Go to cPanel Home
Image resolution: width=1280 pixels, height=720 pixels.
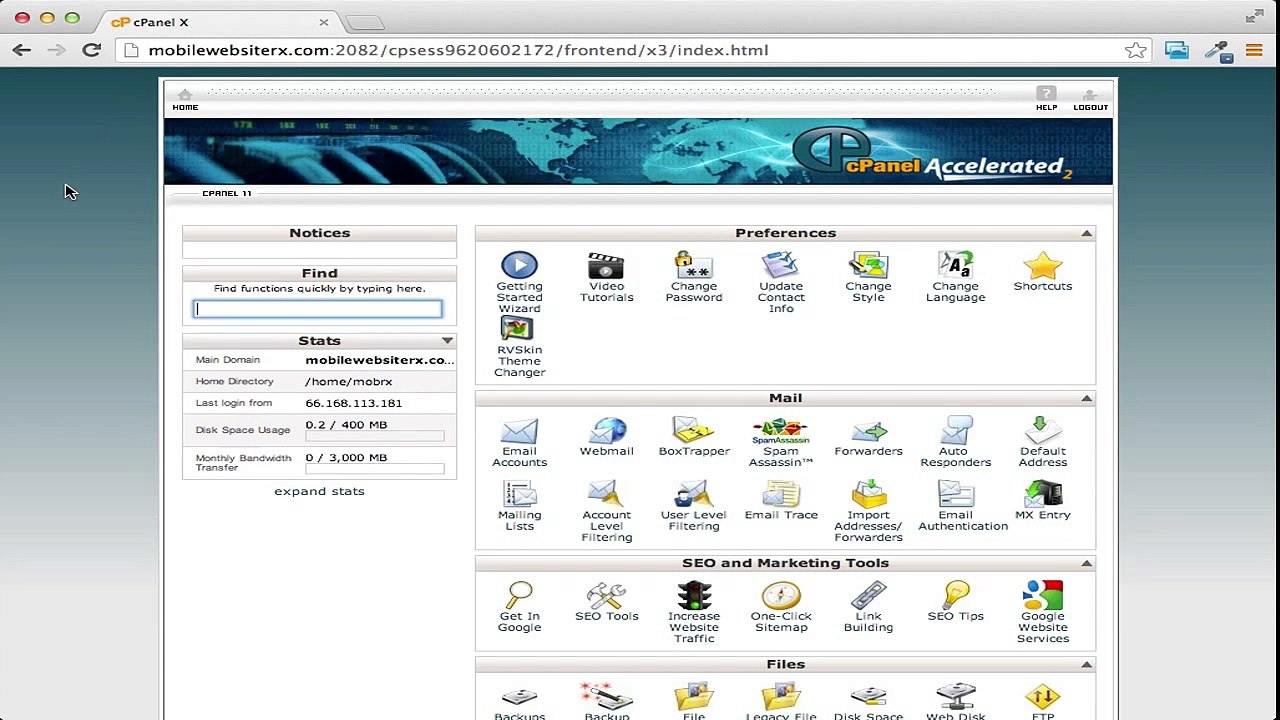click(x=185, y=99)
